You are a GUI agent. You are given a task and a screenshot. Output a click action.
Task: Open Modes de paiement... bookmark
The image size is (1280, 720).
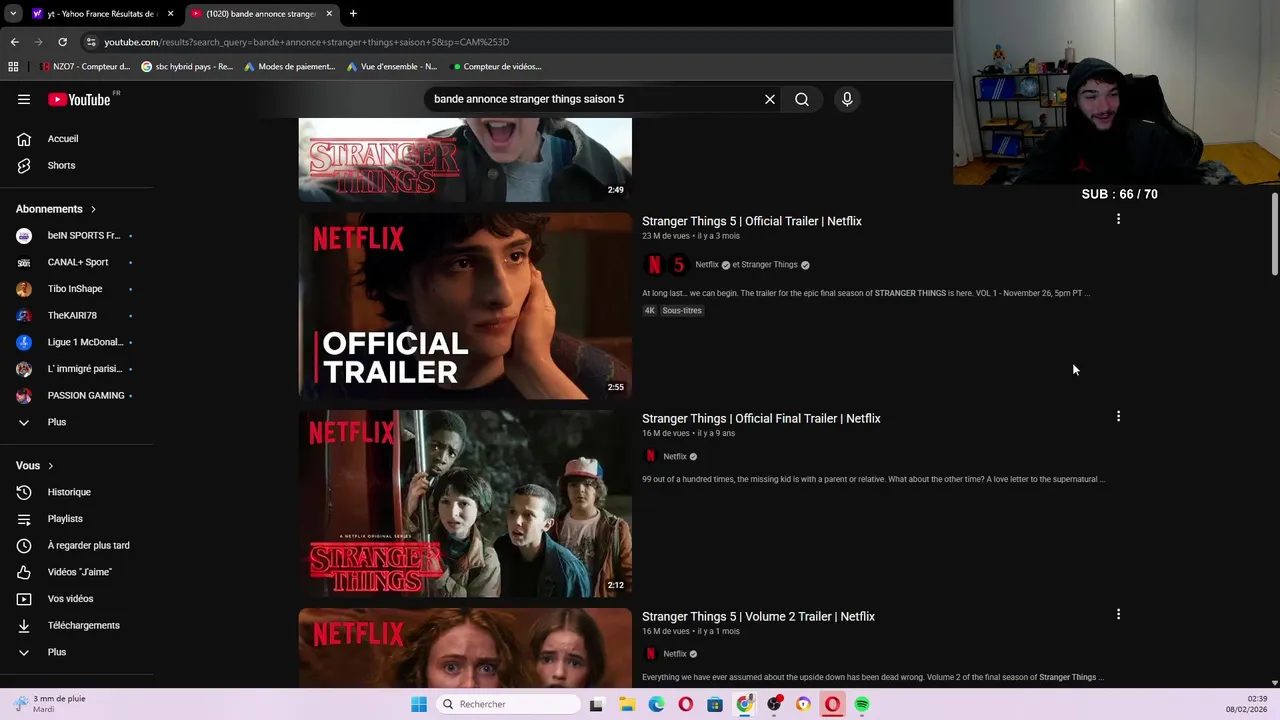coord(289,67)
